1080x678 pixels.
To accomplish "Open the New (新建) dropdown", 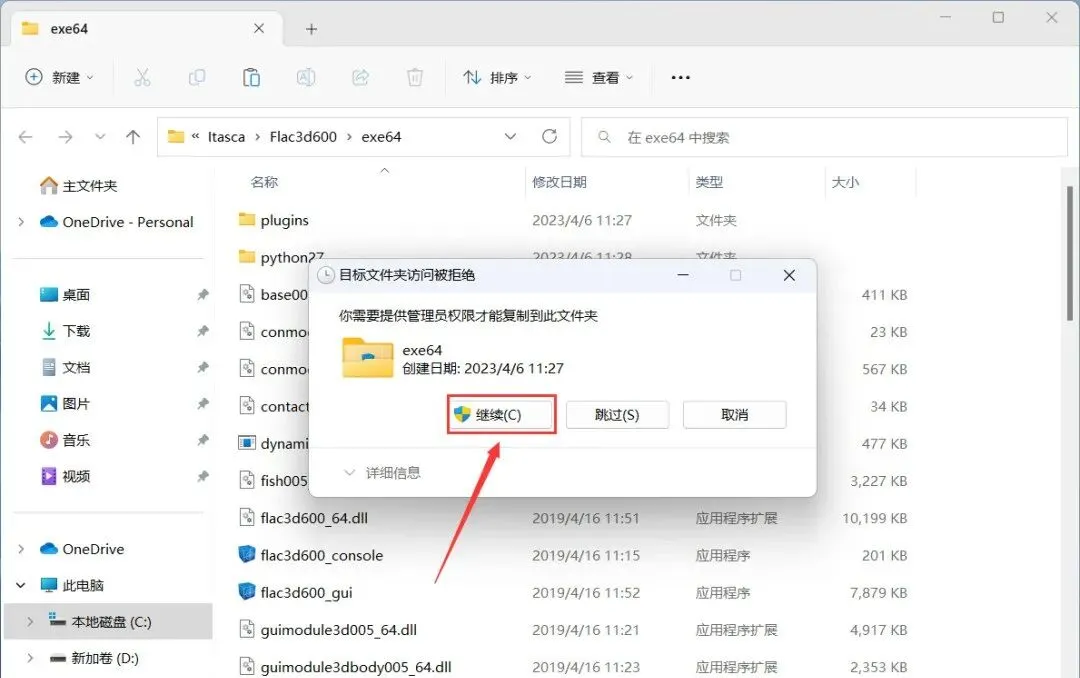I will 59,77.
